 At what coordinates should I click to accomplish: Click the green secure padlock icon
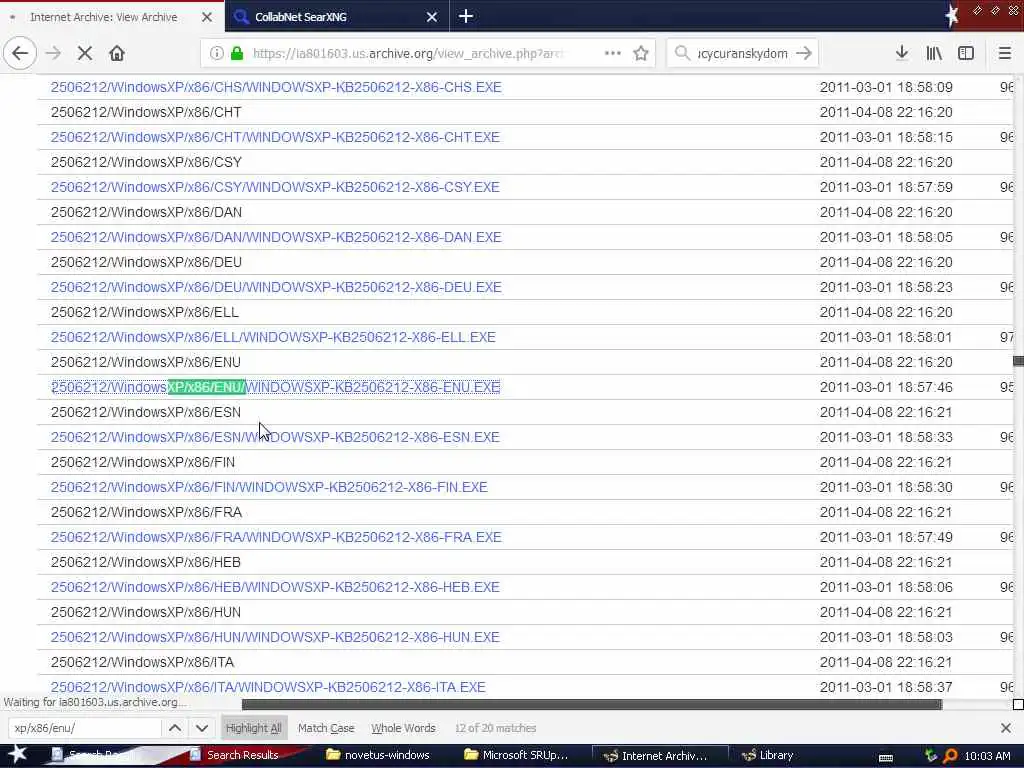(x=237, y=54)
